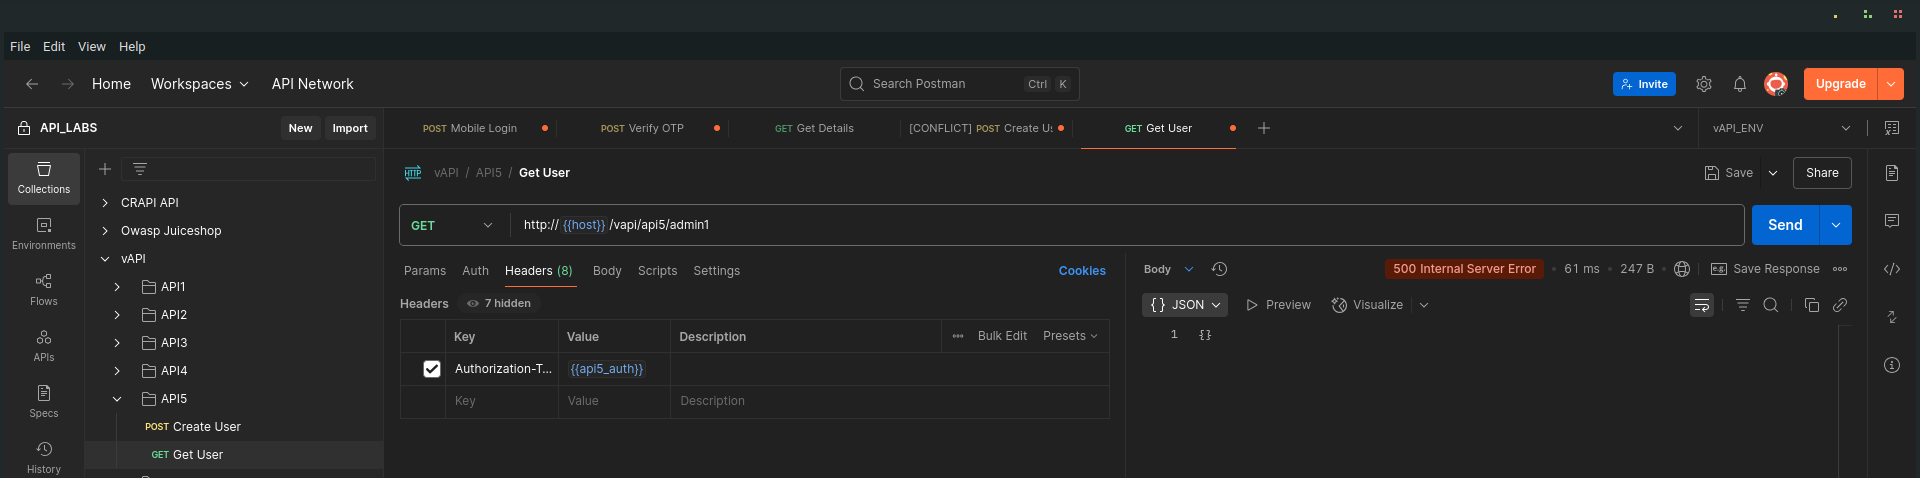Expand the Owasp Juiceshop collection
The height and width of the screenshot is (478, 1920).
point(105,231)
